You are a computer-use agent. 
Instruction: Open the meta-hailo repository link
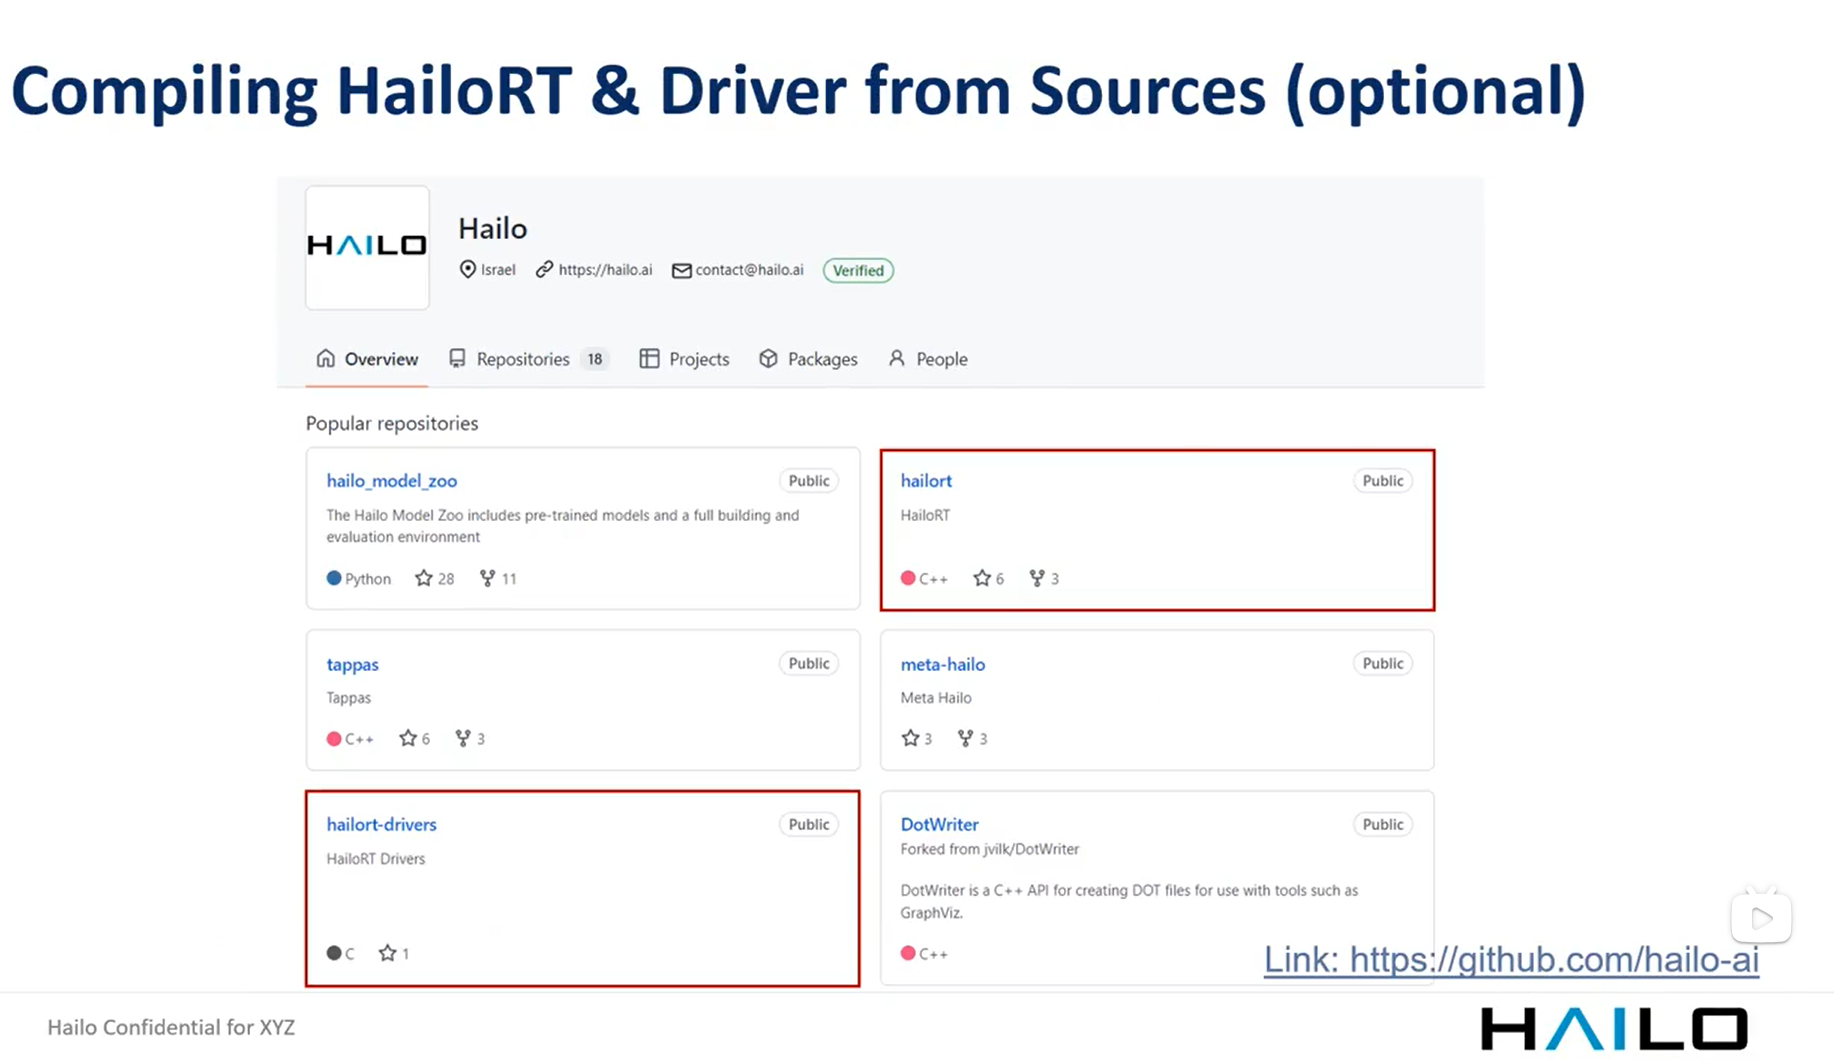(942, 664)
